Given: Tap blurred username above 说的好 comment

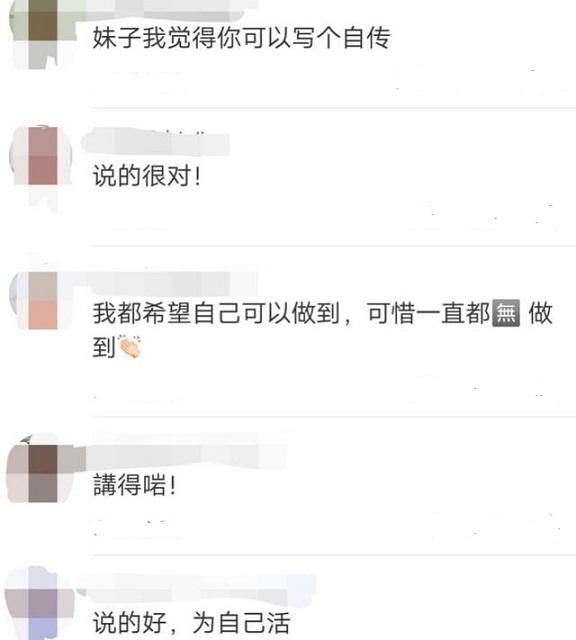Looking at the screenshot, I should [x=196, y=588].
